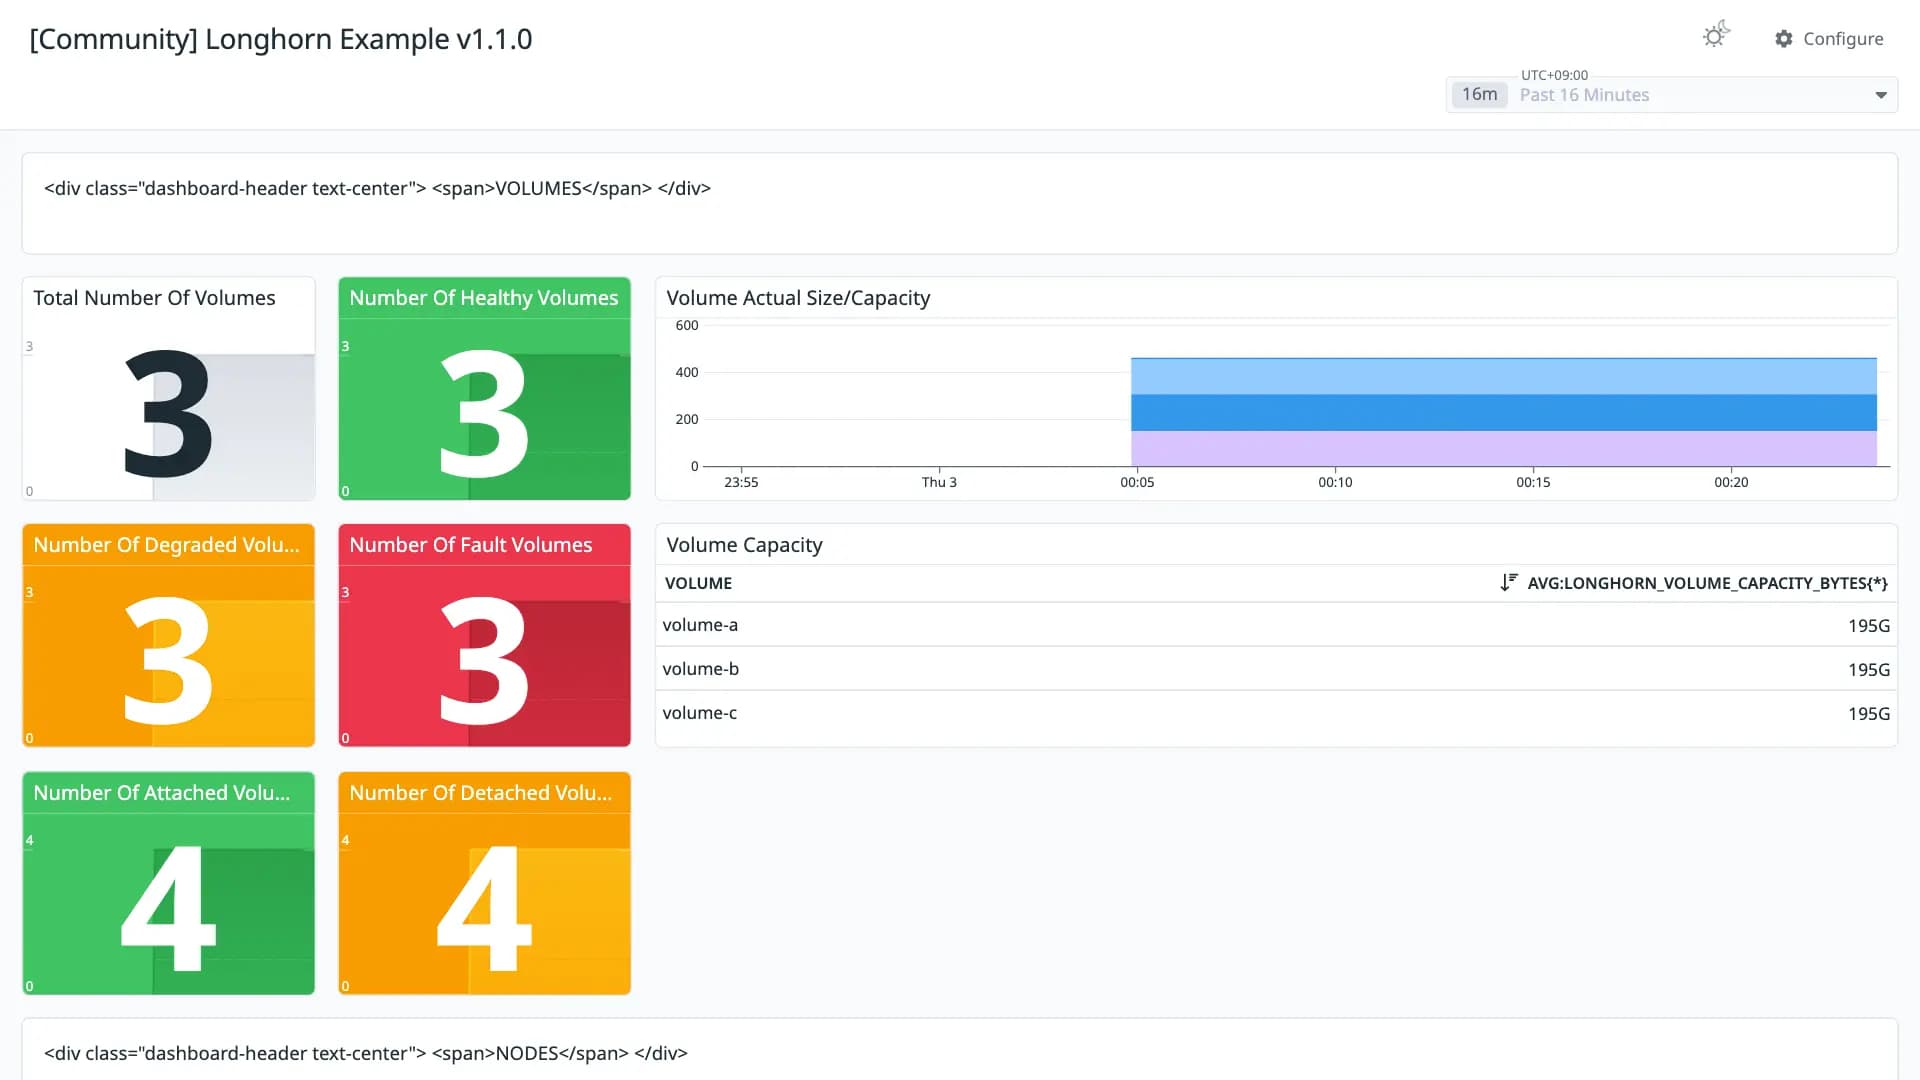1920x1080 pixels.
Task: Click the Volume Actual Size/Capacity title
Action: pos(798,298)
